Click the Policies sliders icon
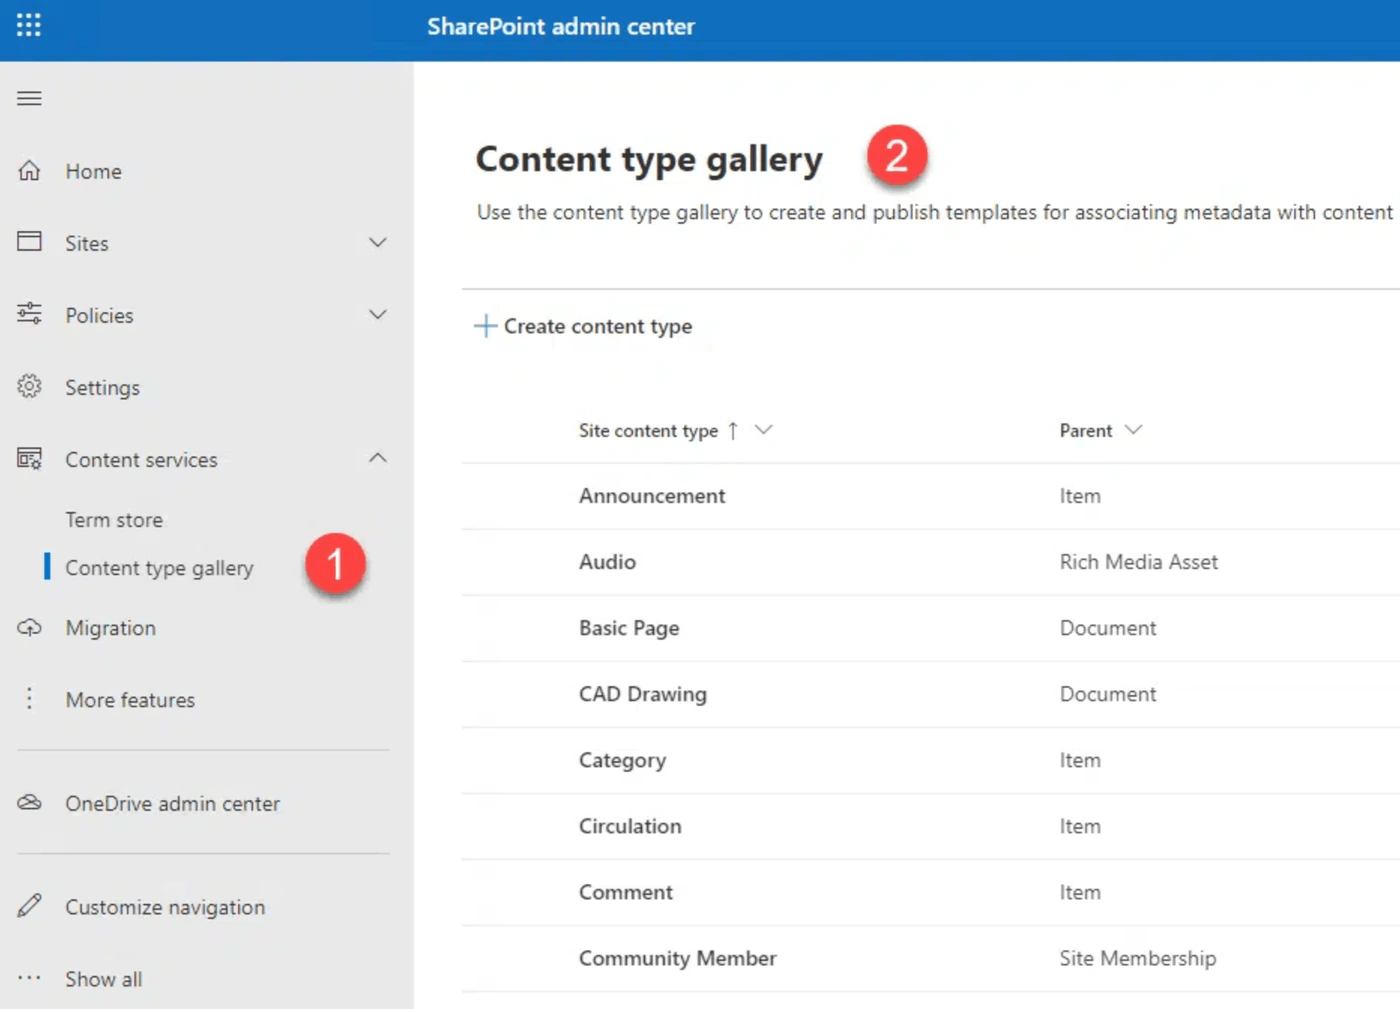 click(x=29, y=314)
